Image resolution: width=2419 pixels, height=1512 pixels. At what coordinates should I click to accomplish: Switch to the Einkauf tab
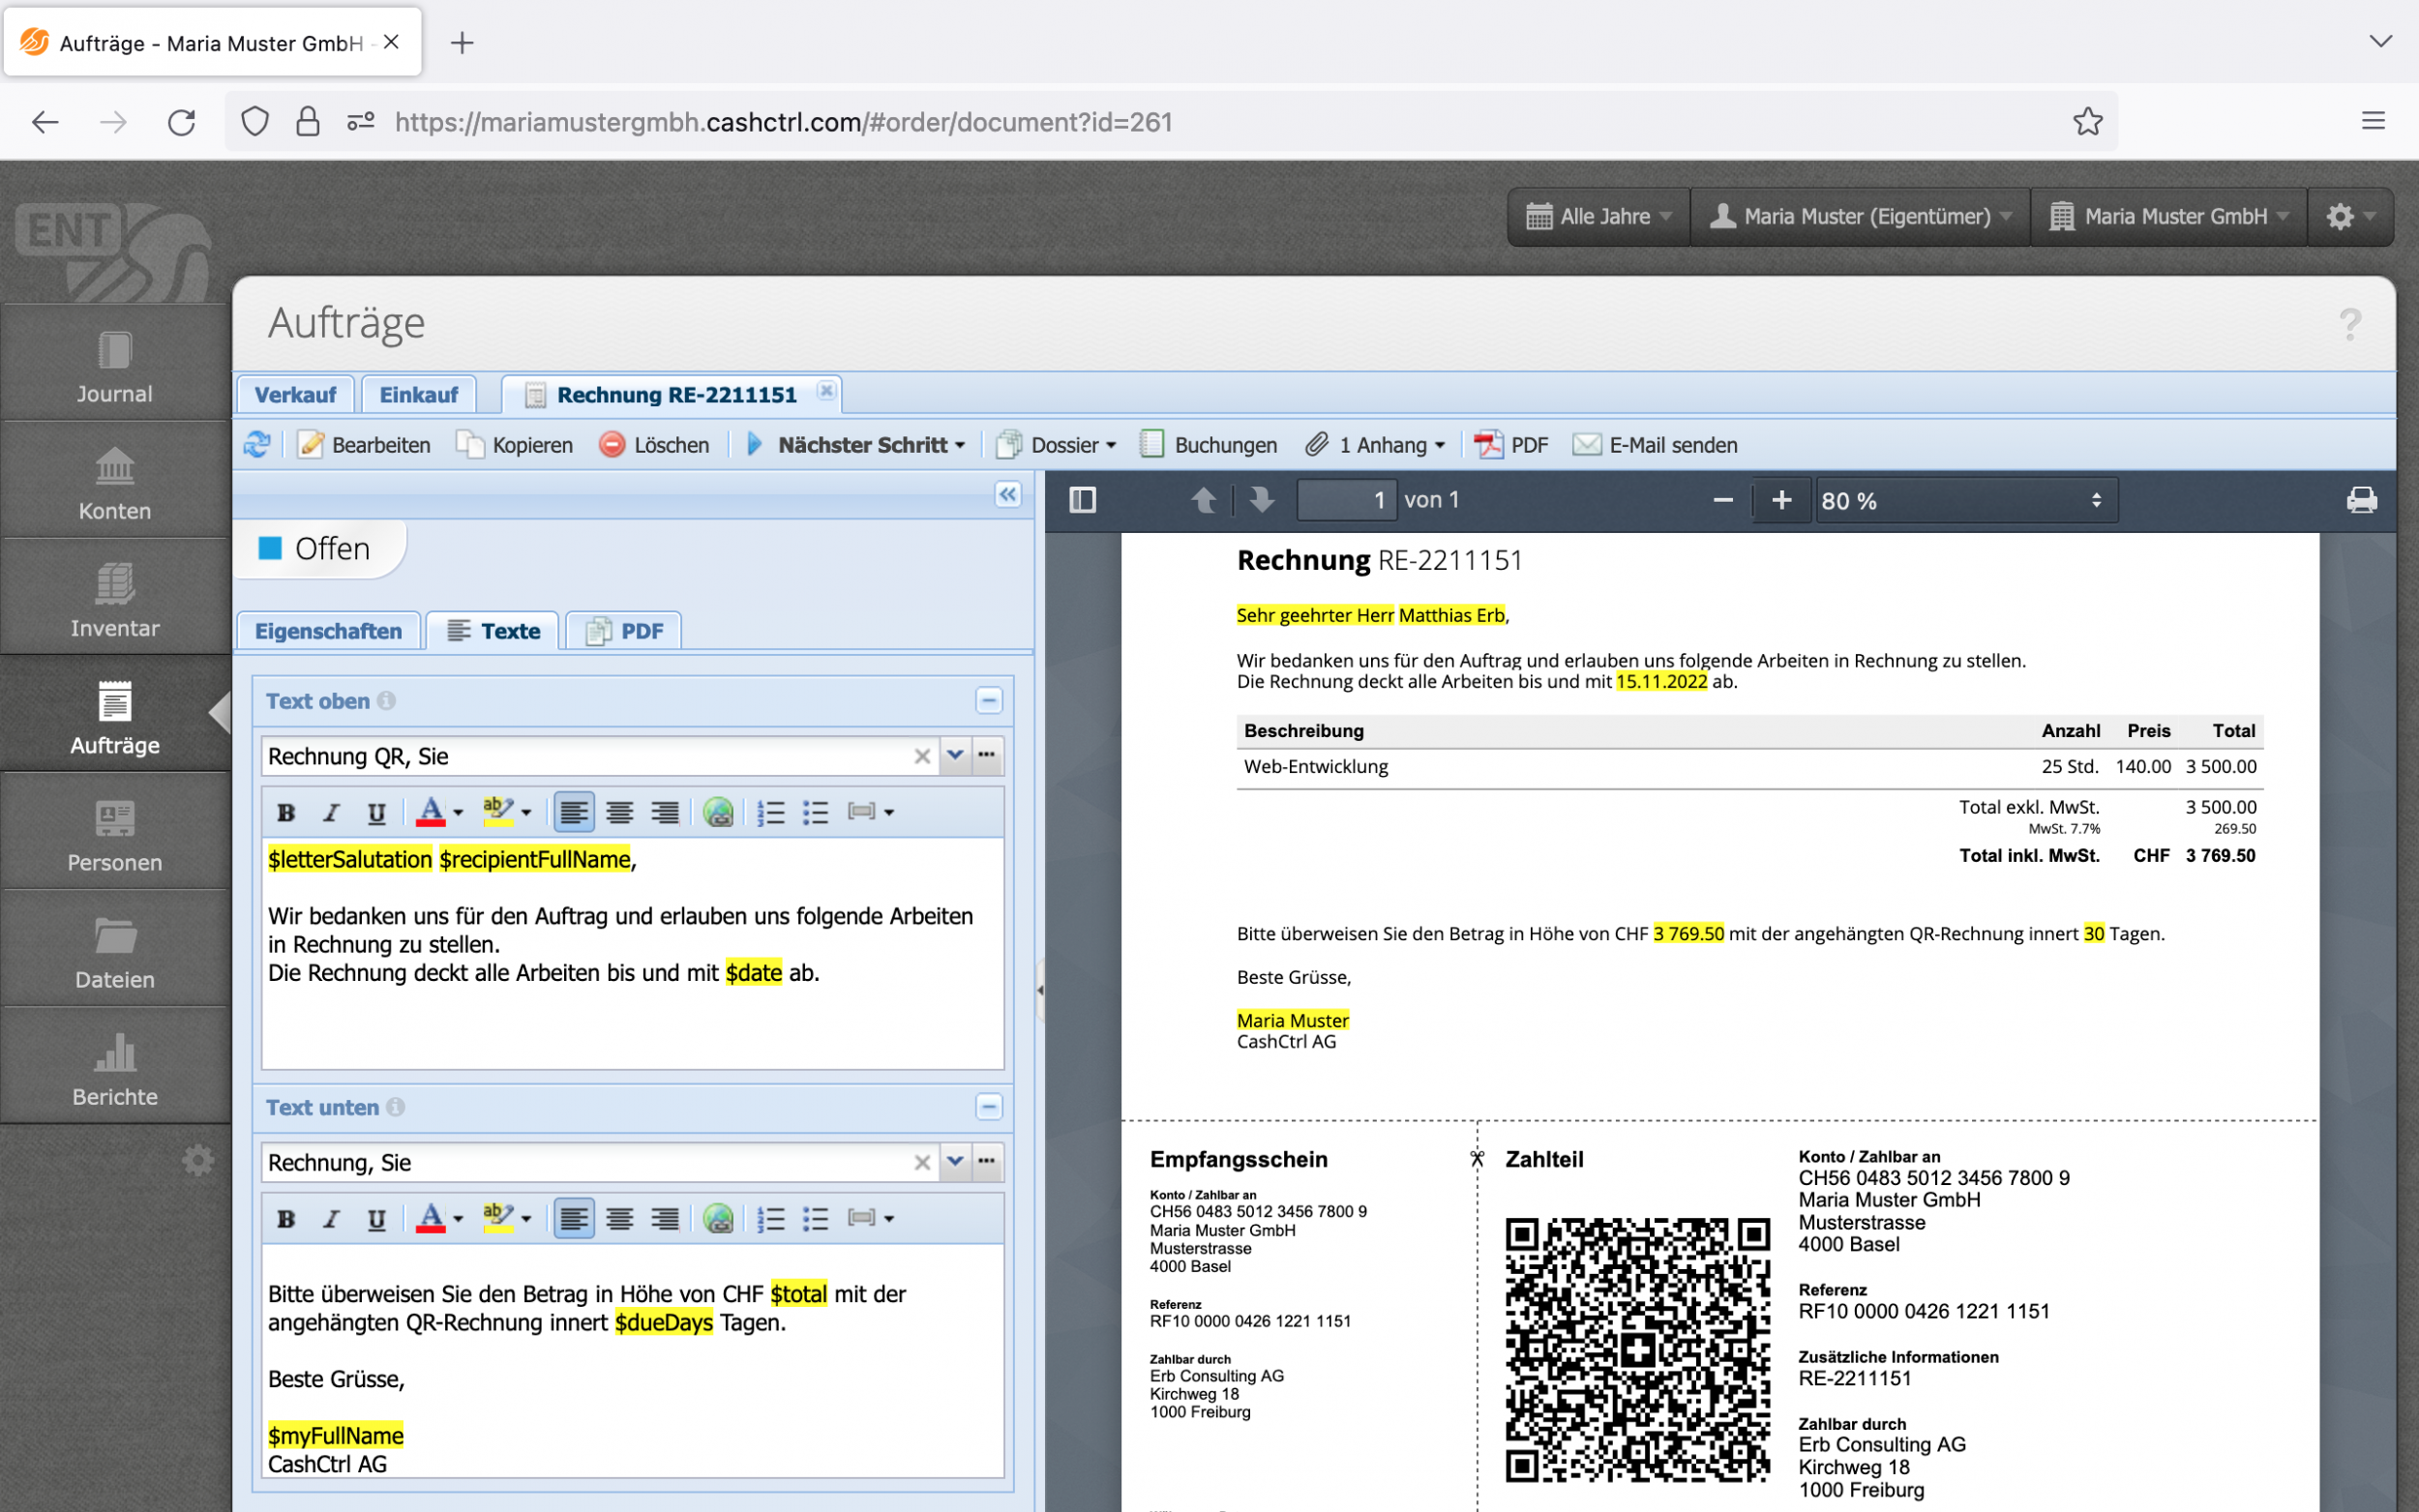coord(418,395)
